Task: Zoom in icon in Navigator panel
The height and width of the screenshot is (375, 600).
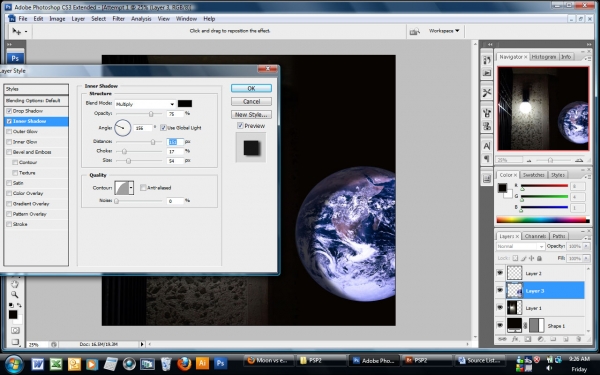Action: click(x=579, y=160)
